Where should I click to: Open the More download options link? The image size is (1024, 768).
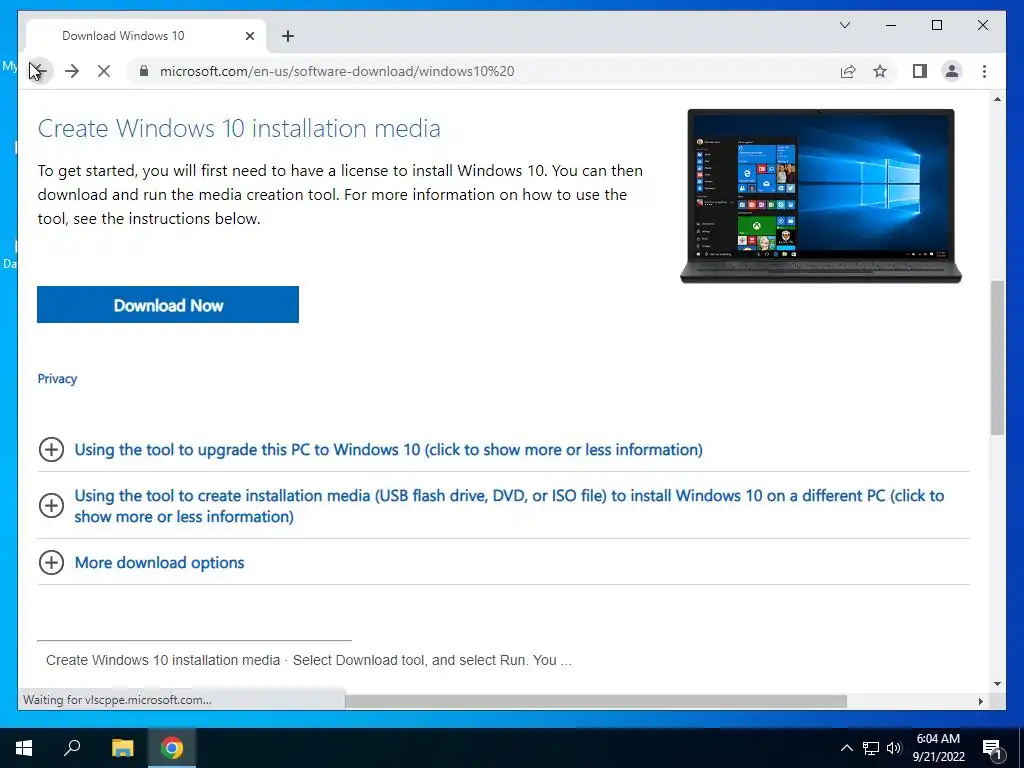(x=159, y=562)
